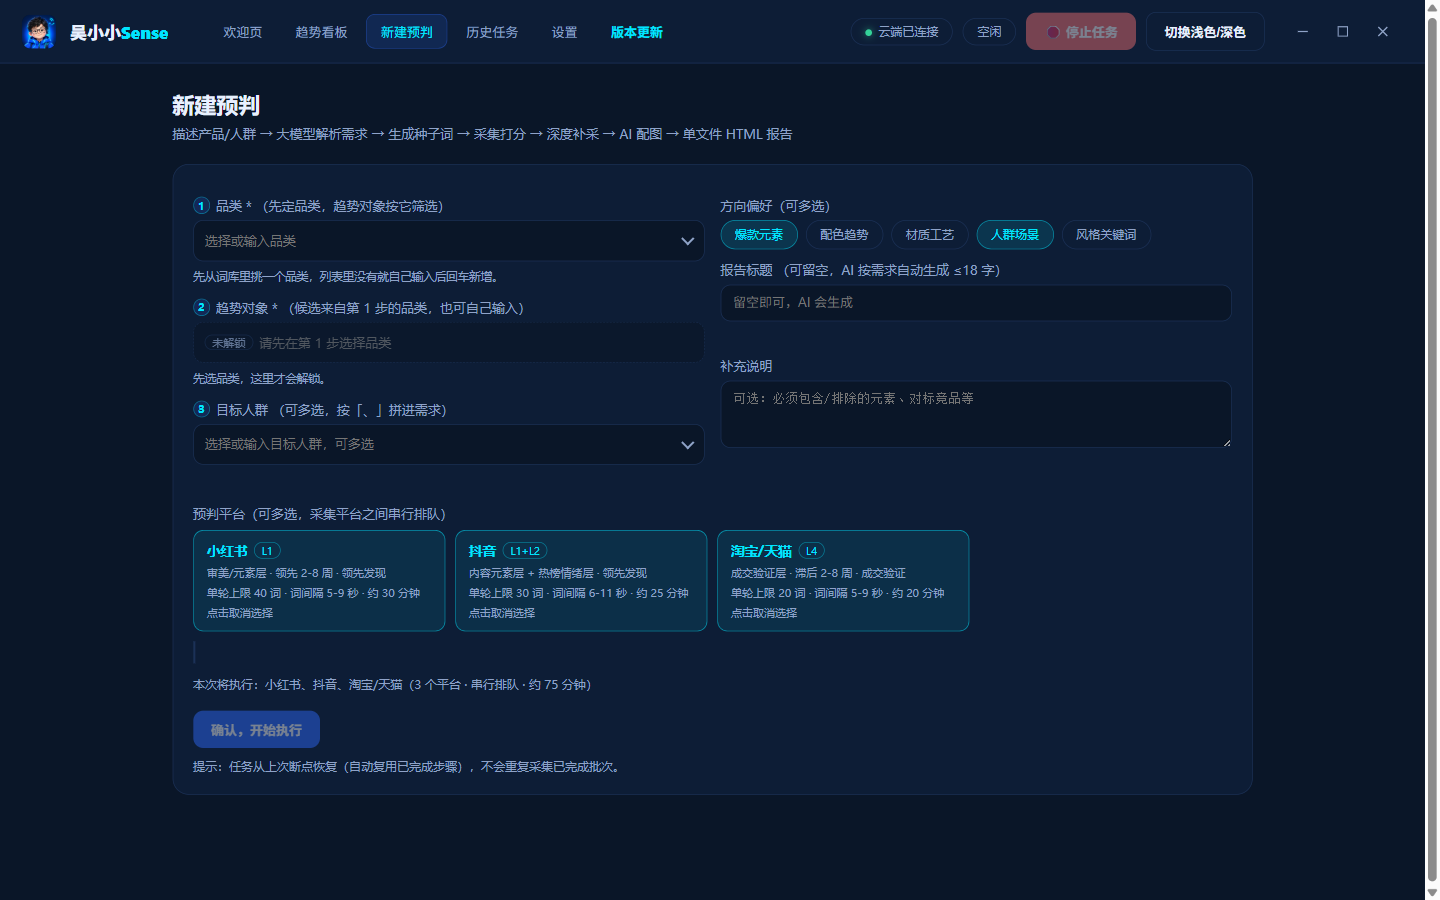Go to the 欢迎页 tab
Screen dimensions: 1440x900
click(243, 32)
